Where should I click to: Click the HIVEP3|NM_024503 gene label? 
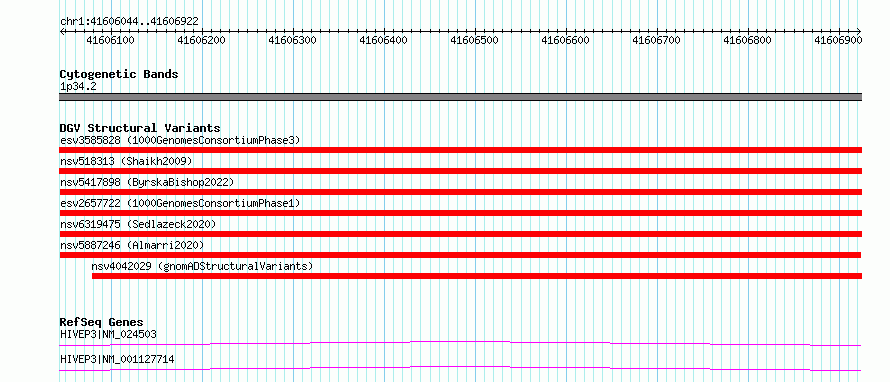(x=108, y=334)
